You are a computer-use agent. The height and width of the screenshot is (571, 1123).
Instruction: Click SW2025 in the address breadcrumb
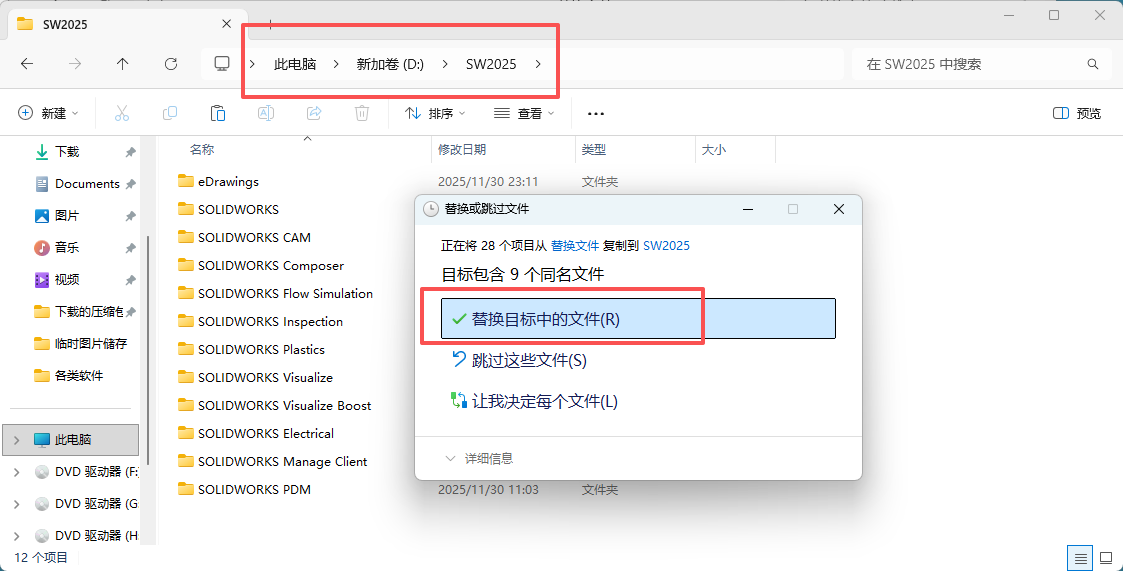click(x=491, y=64)
